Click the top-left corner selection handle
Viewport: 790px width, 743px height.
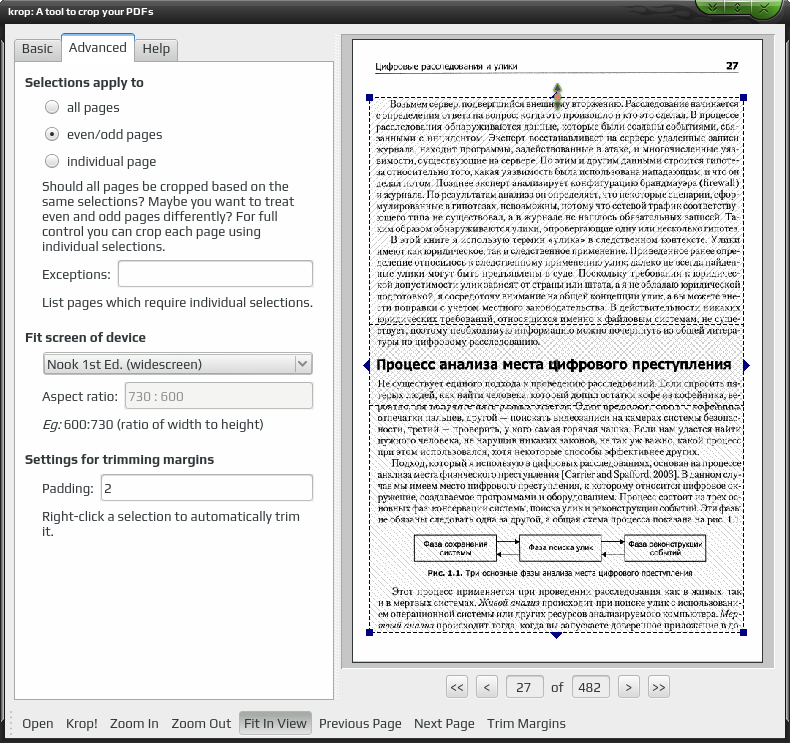369,97
